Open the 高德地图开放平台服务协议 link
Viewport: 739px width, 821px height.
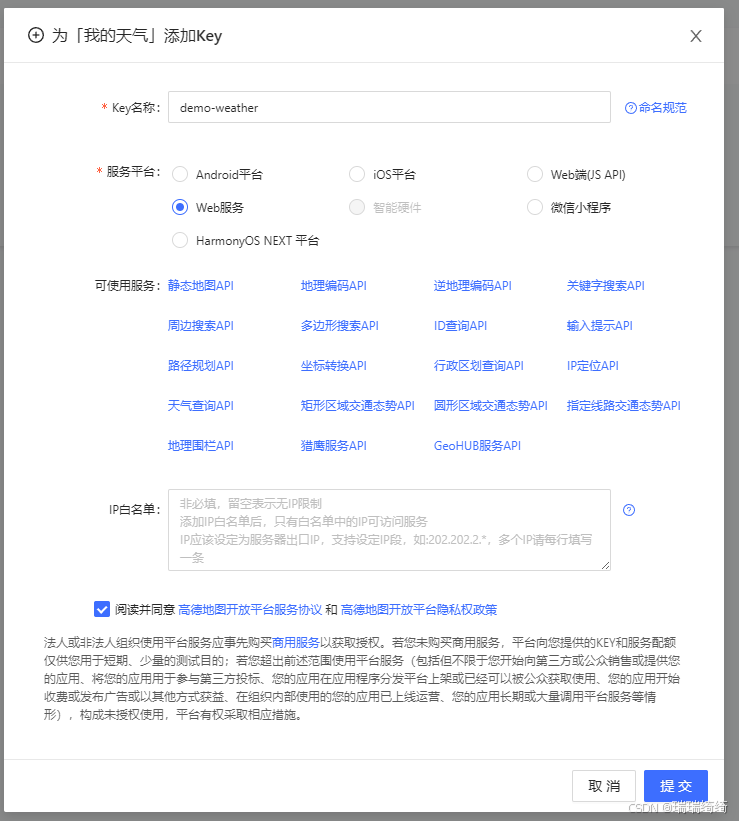pos(250,609)
